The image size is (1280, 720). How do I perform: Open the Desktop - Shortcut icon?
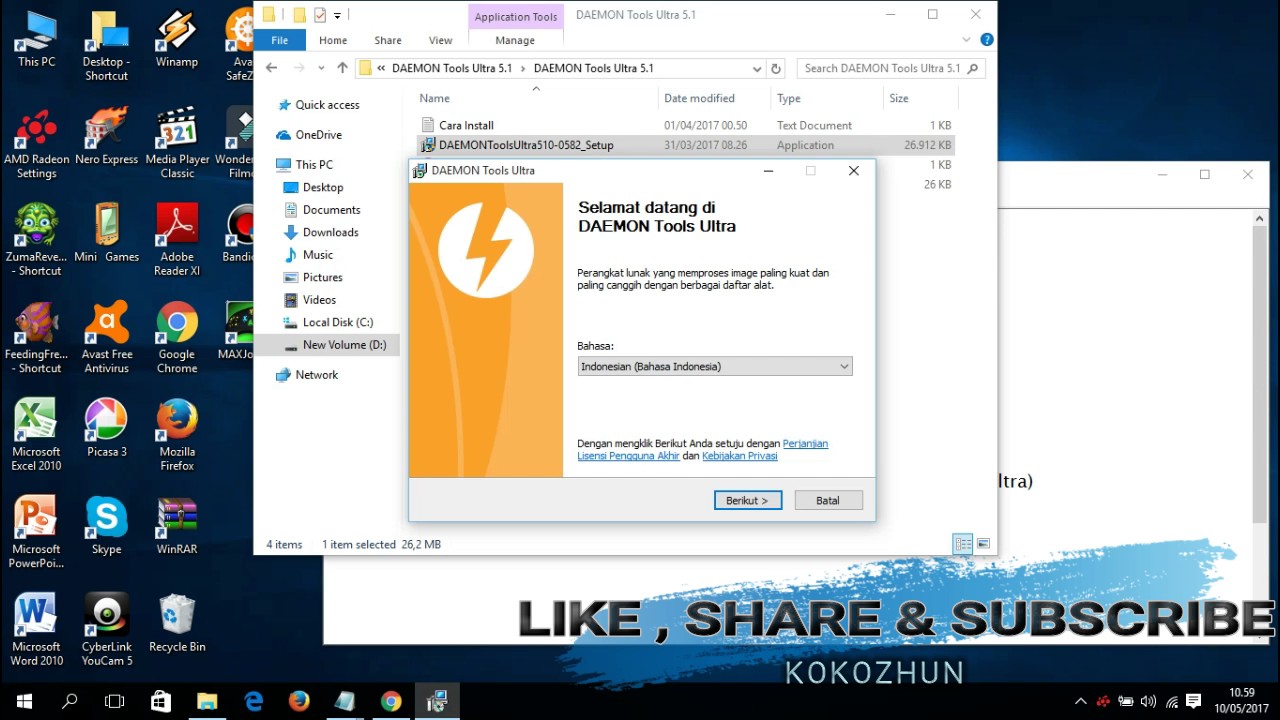point(107,46)
